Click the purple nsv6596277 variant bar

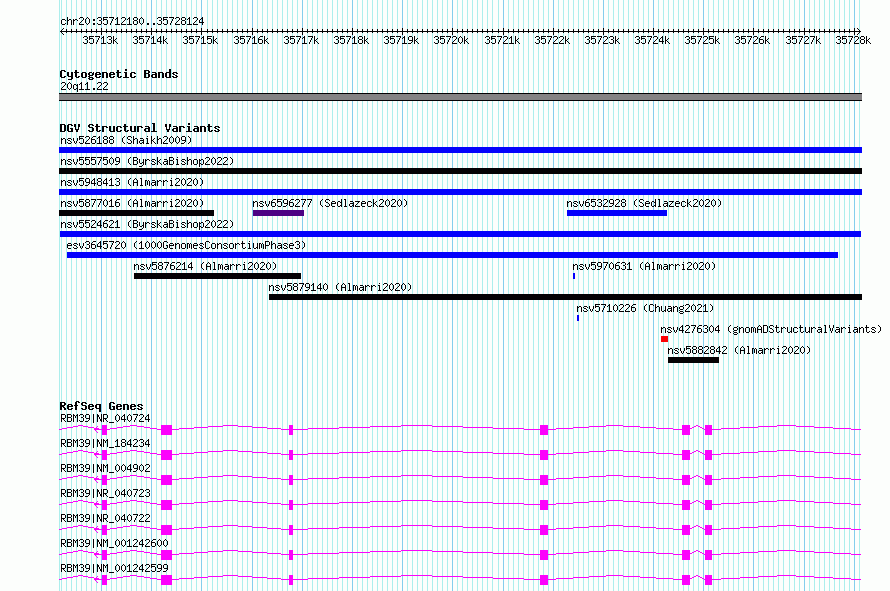pyautogui.click(x=278, y=213)
